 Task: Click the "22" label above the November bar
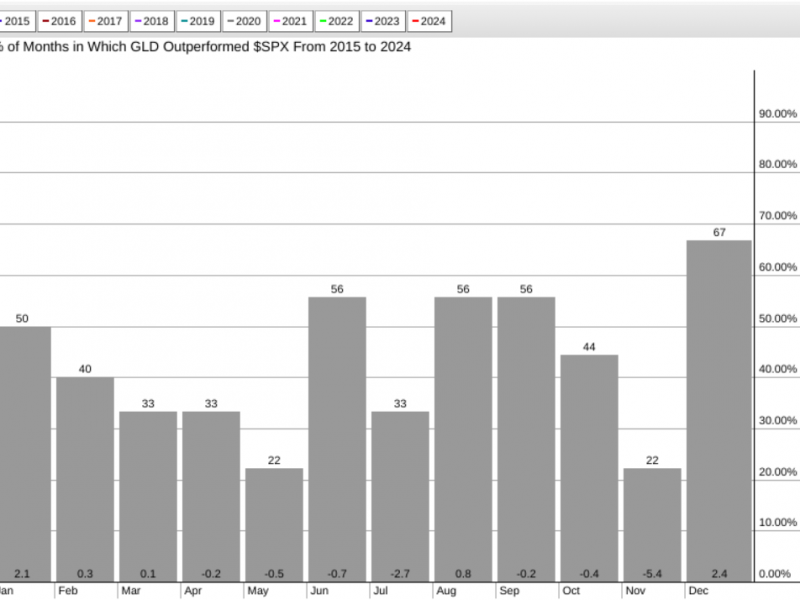pyautogui.click(x=652, y=460)
